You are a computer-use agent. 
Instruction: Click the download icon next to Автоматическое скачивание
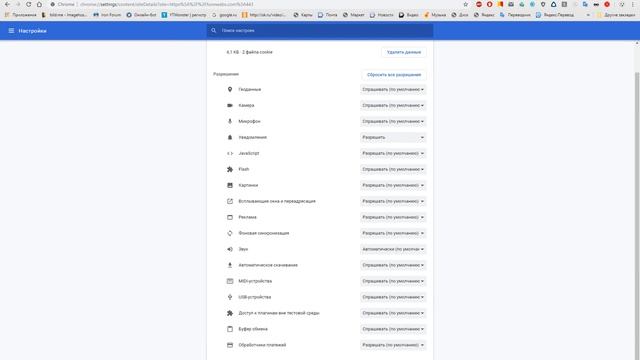(x=230, y=265)
